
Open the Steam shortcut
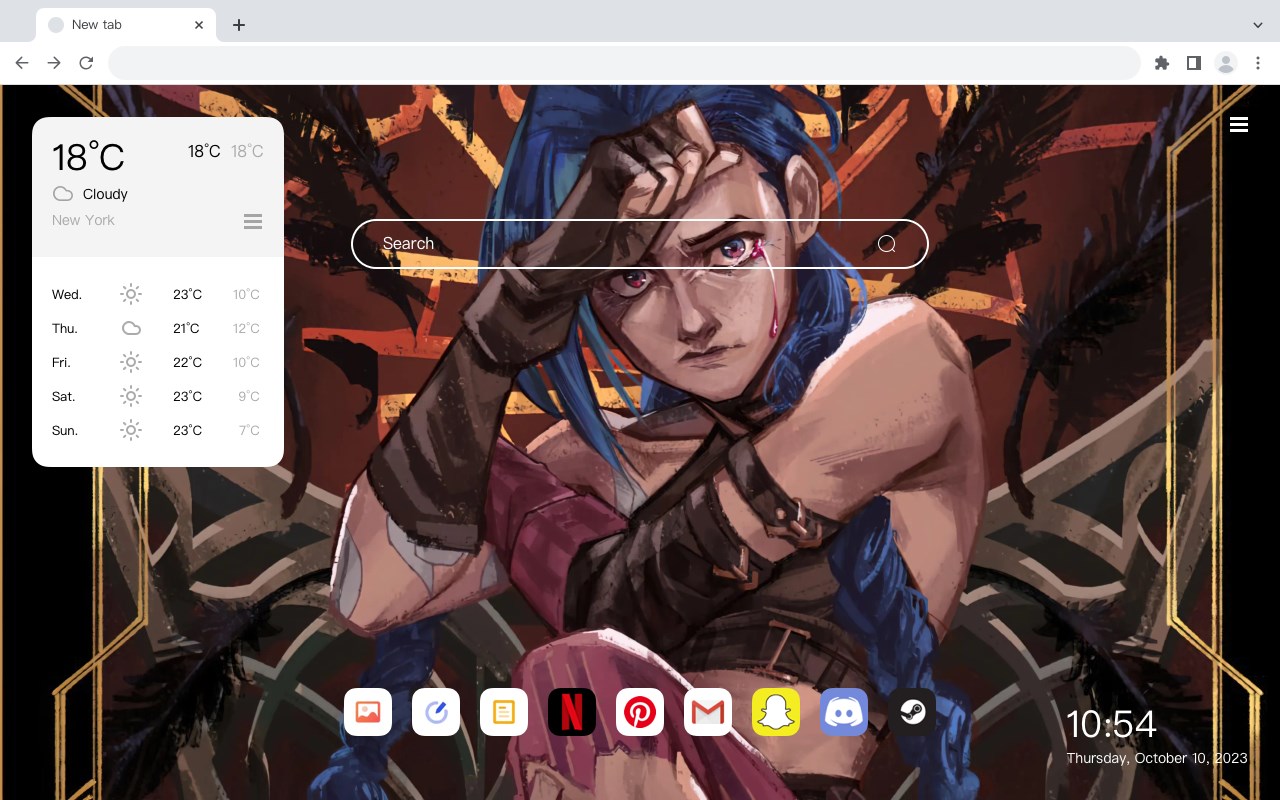click(912, 712)
